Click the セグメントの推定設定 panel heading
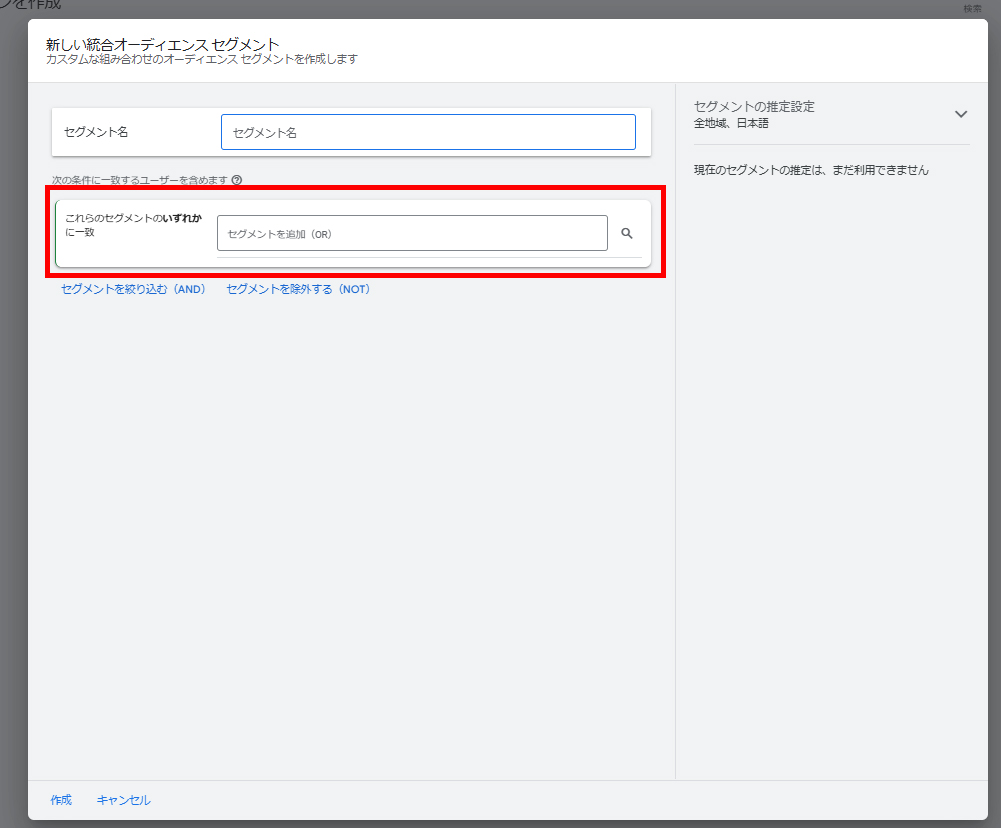The height and width of the screenshot is (828, 1001). [754, 106]
